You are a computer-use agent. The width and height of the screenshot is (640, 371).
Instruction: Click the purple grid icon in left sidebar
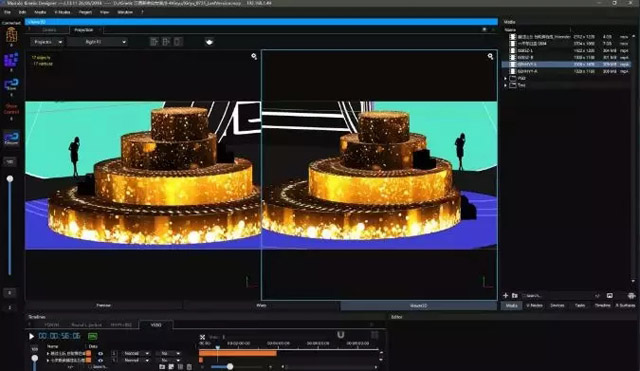[11, 60]
